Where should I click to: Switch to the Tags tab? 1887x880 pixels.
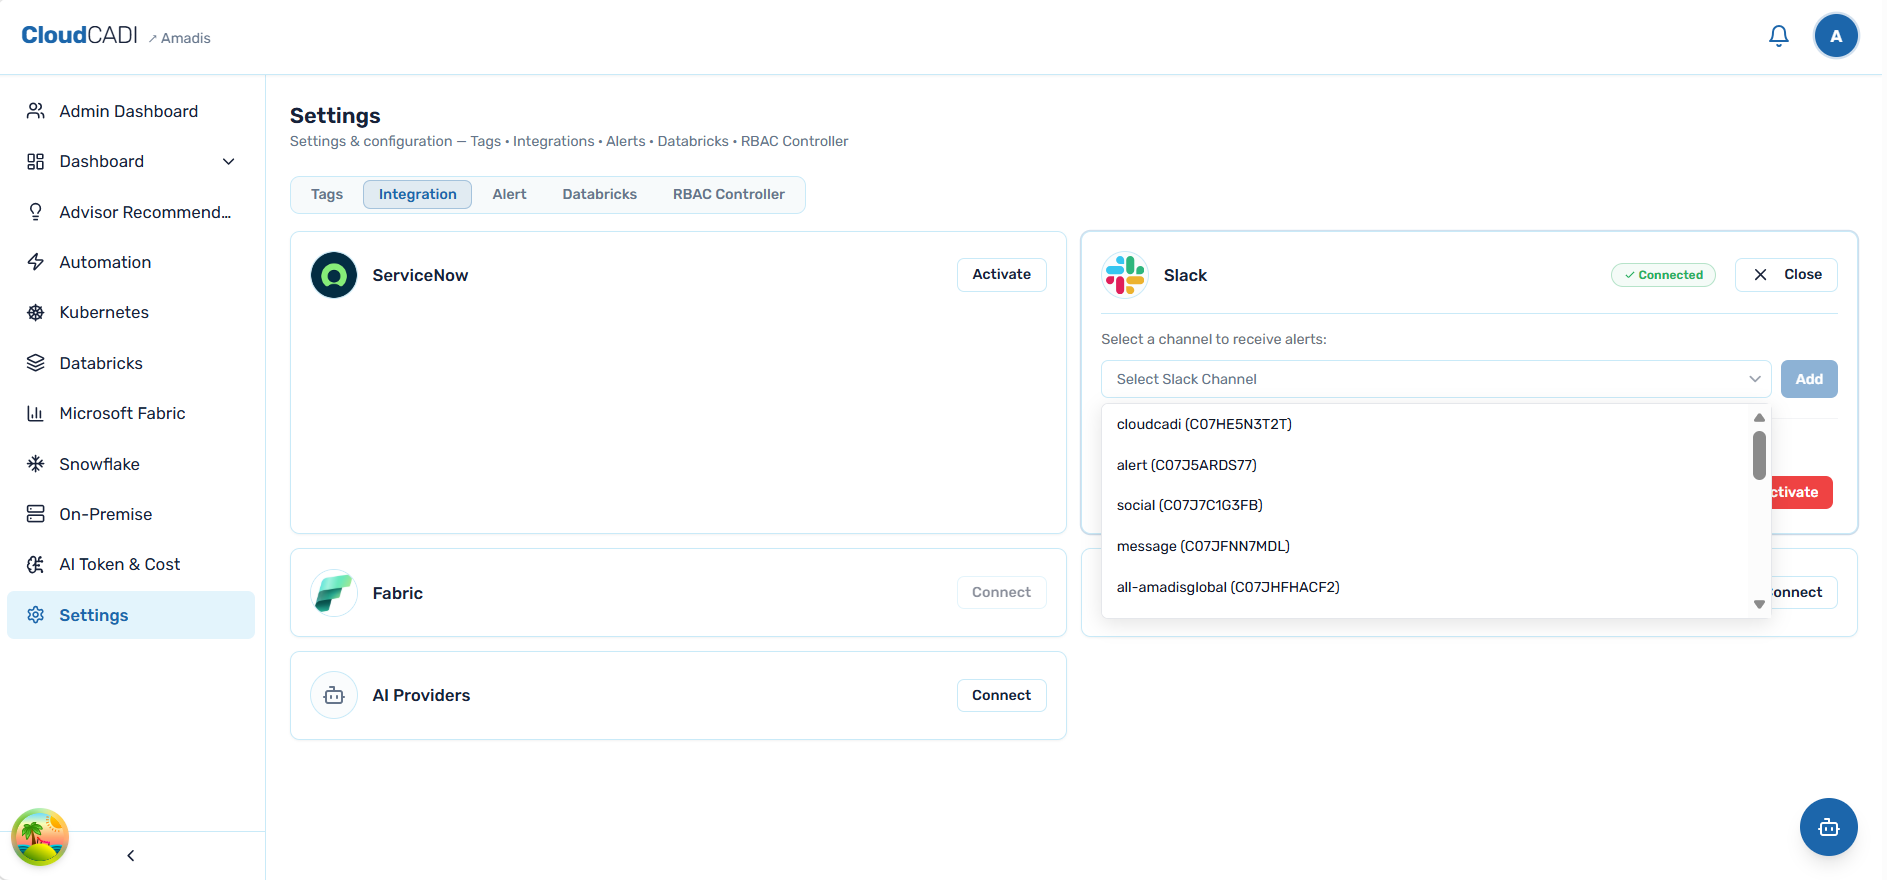coord(327,194)
